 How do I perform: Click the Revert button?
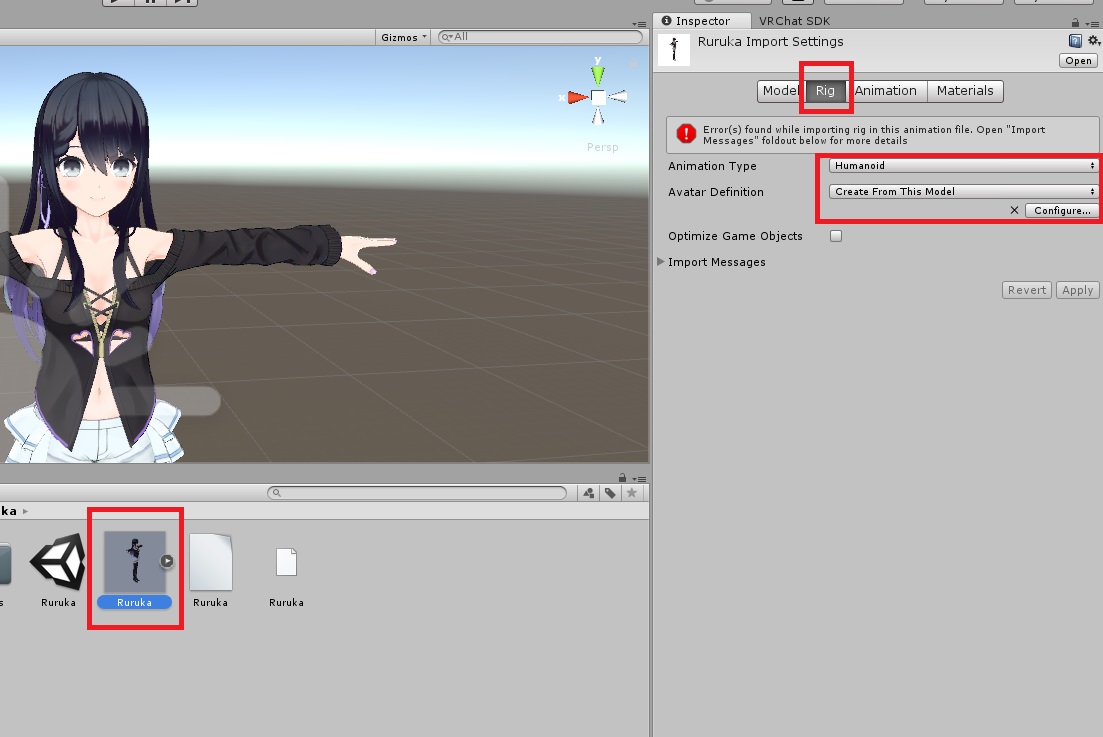tap(1026, 290)
